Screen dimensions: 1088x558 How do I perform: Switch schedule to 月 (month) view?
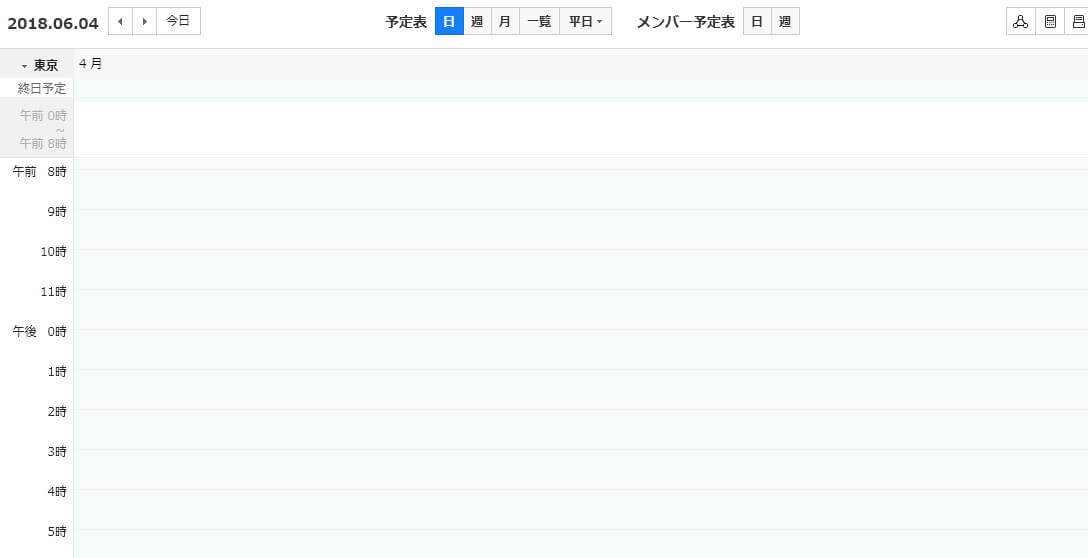pos(505,21)
